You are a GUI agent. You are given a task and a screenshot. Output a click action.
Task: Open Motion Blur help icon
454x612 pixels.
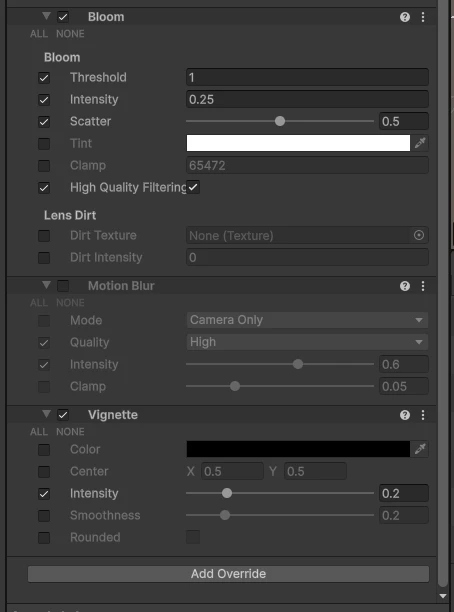pos(405,286)
